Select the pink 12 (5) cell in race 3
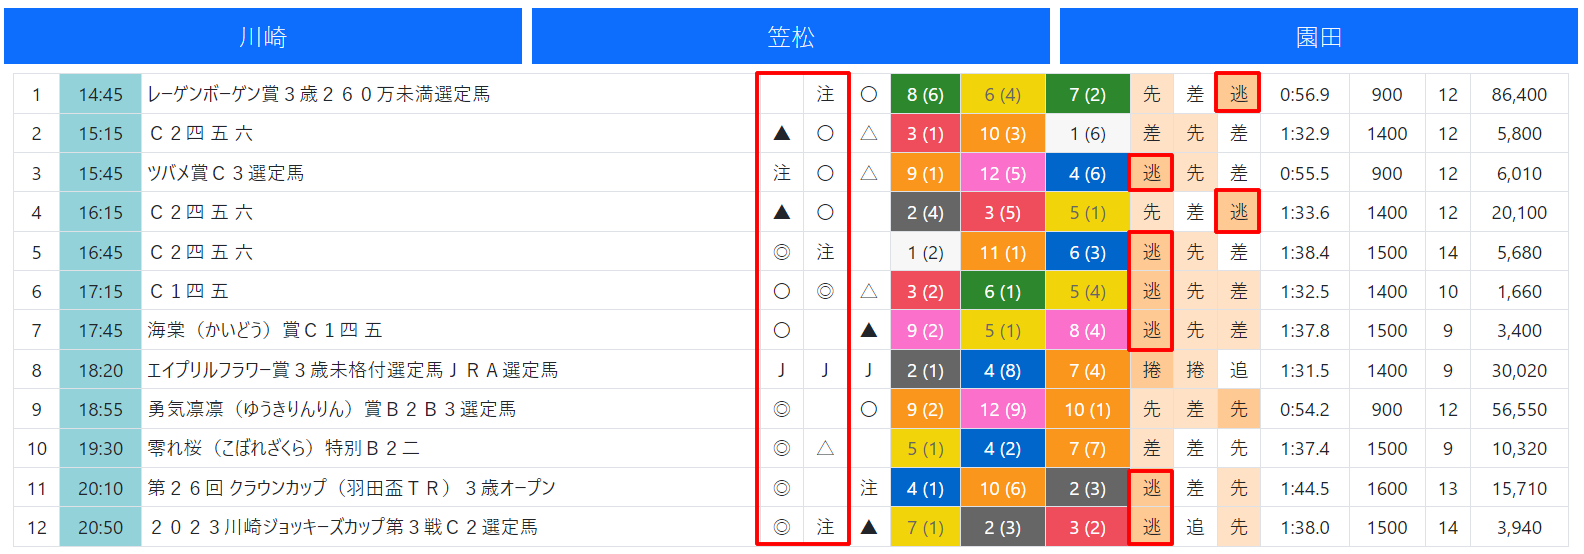This screenshot has width=1584, height=554. 1002,173
